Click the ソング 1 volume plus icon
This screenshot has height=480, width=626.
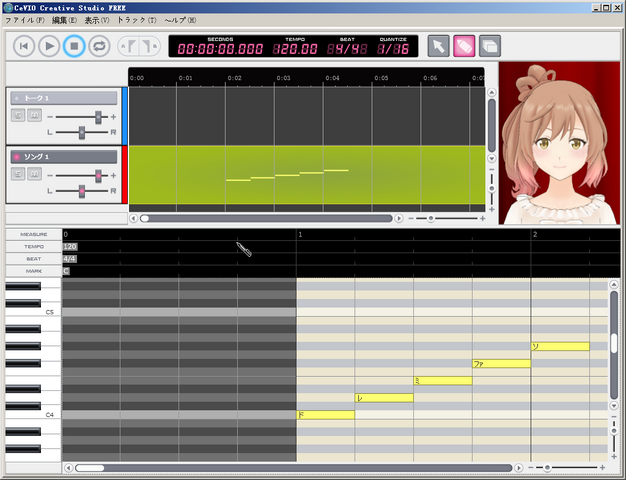pyautogui.click(x=113, y=176)
